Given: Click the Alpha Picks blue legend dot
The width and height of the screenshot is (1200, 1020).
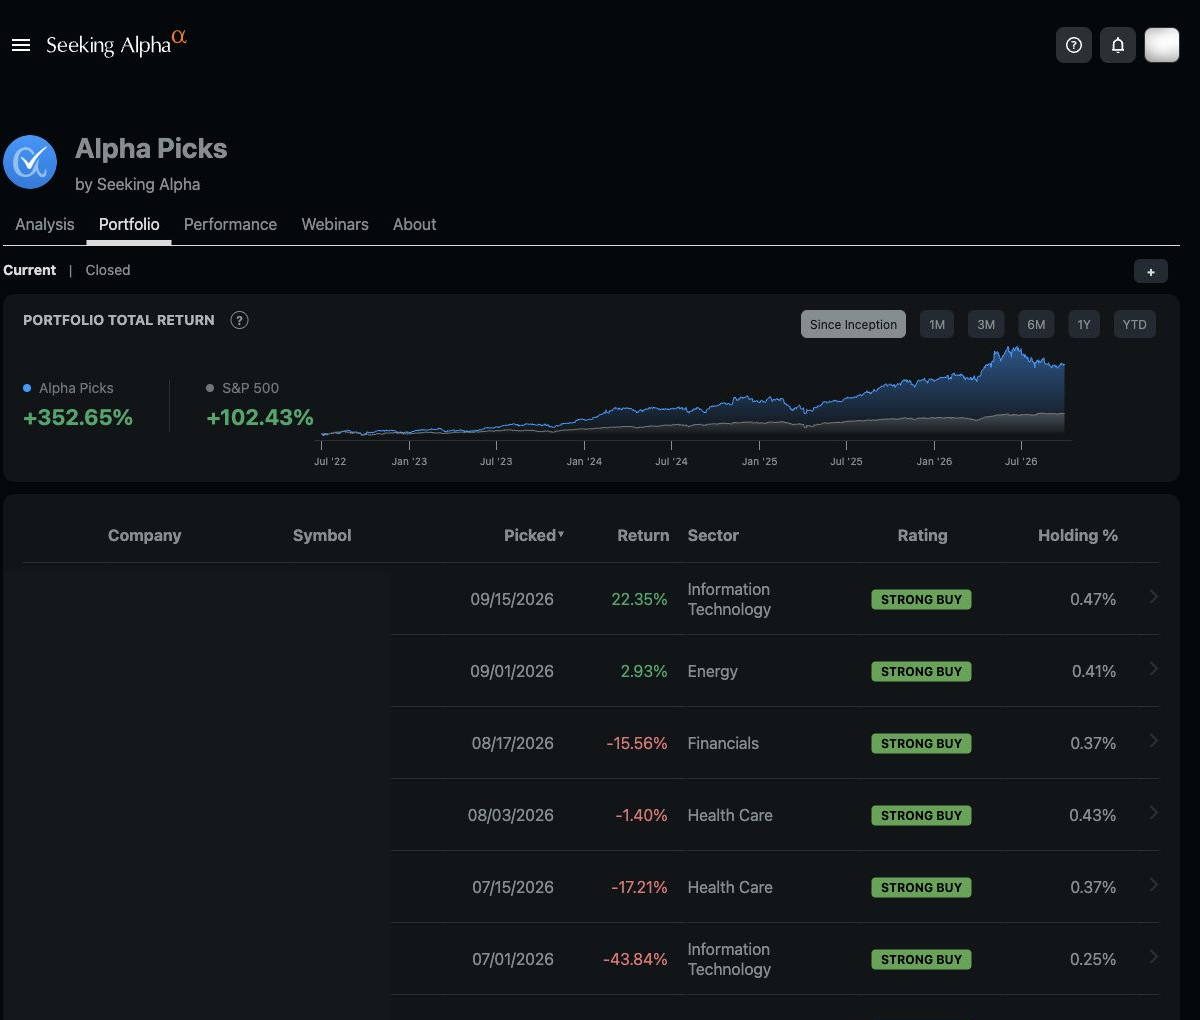Looking at the screenshot, I should coord(27,388).
